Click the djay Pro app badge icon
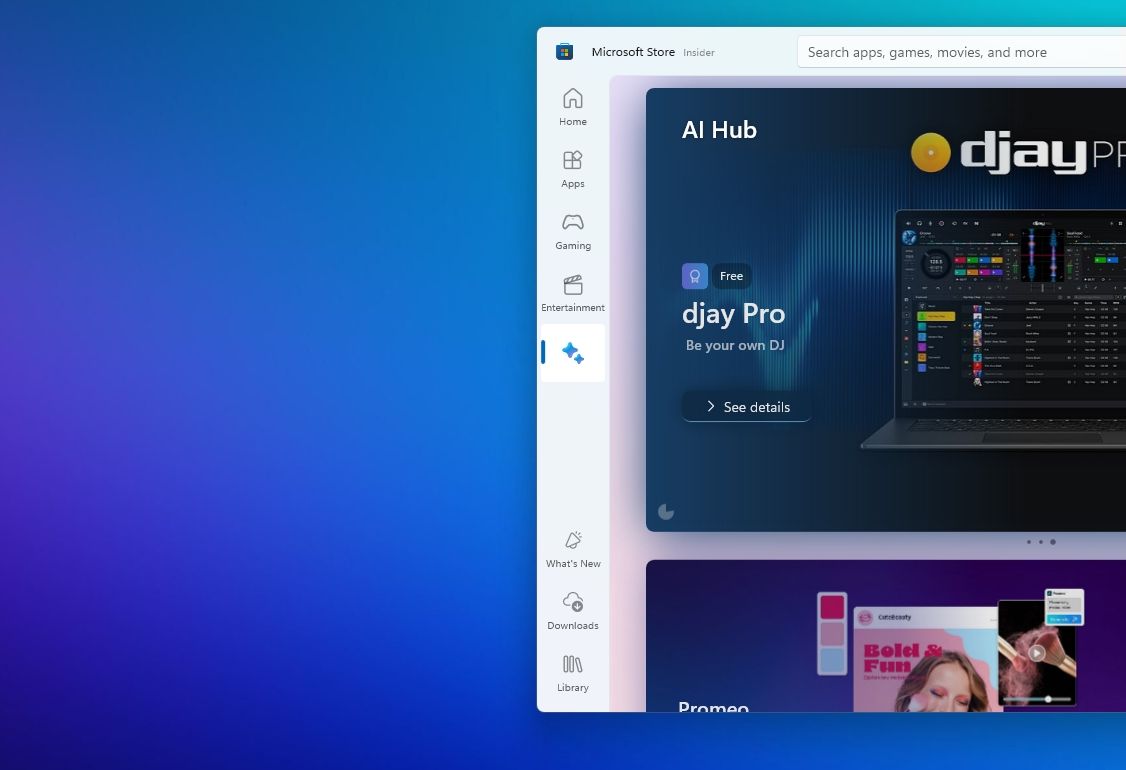 coord(694,276)
